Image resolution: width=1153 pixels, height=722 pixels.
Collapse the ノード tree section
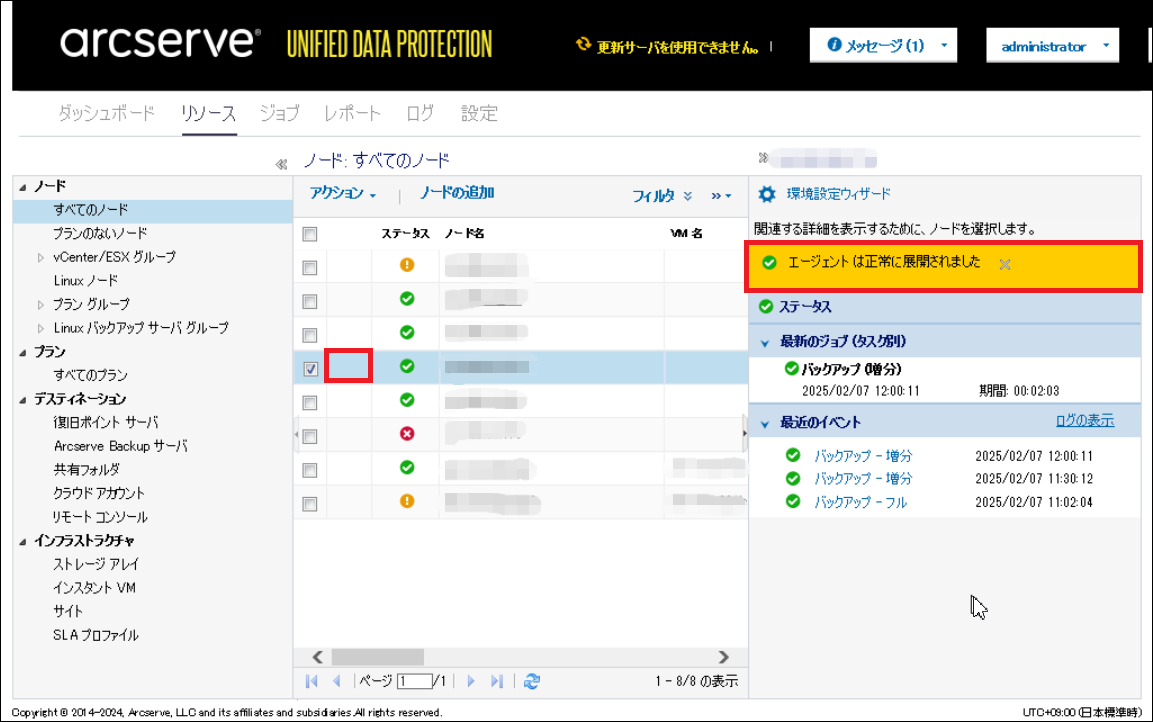coord(23,187)
